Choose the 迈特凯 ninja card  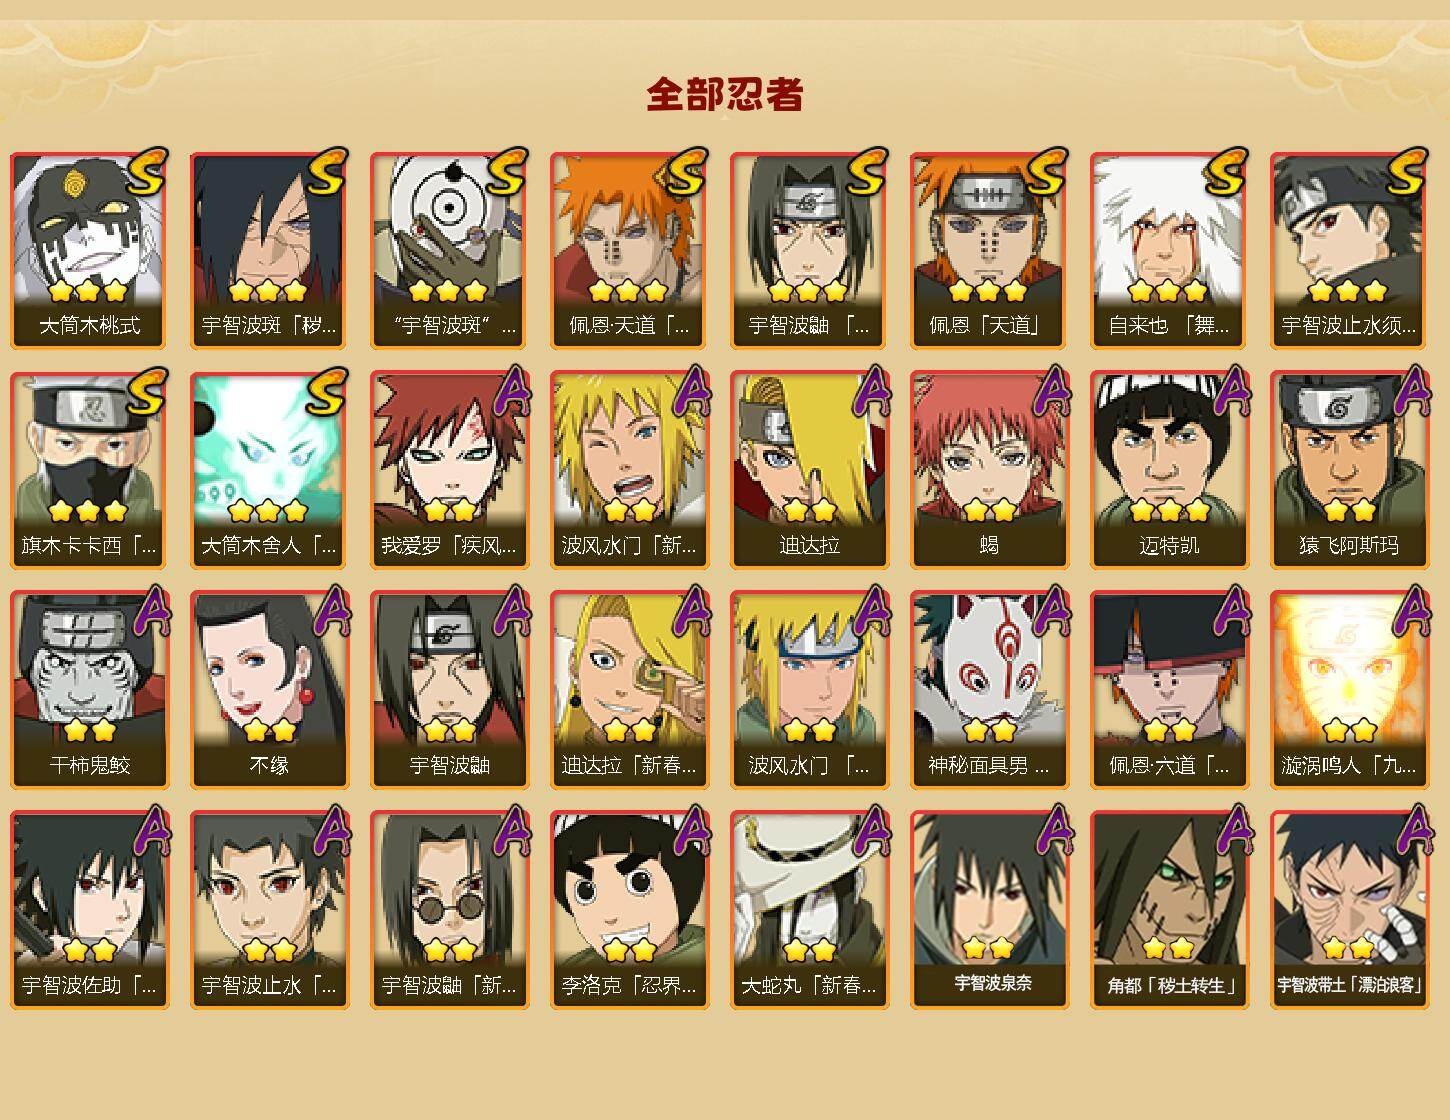1169,470
